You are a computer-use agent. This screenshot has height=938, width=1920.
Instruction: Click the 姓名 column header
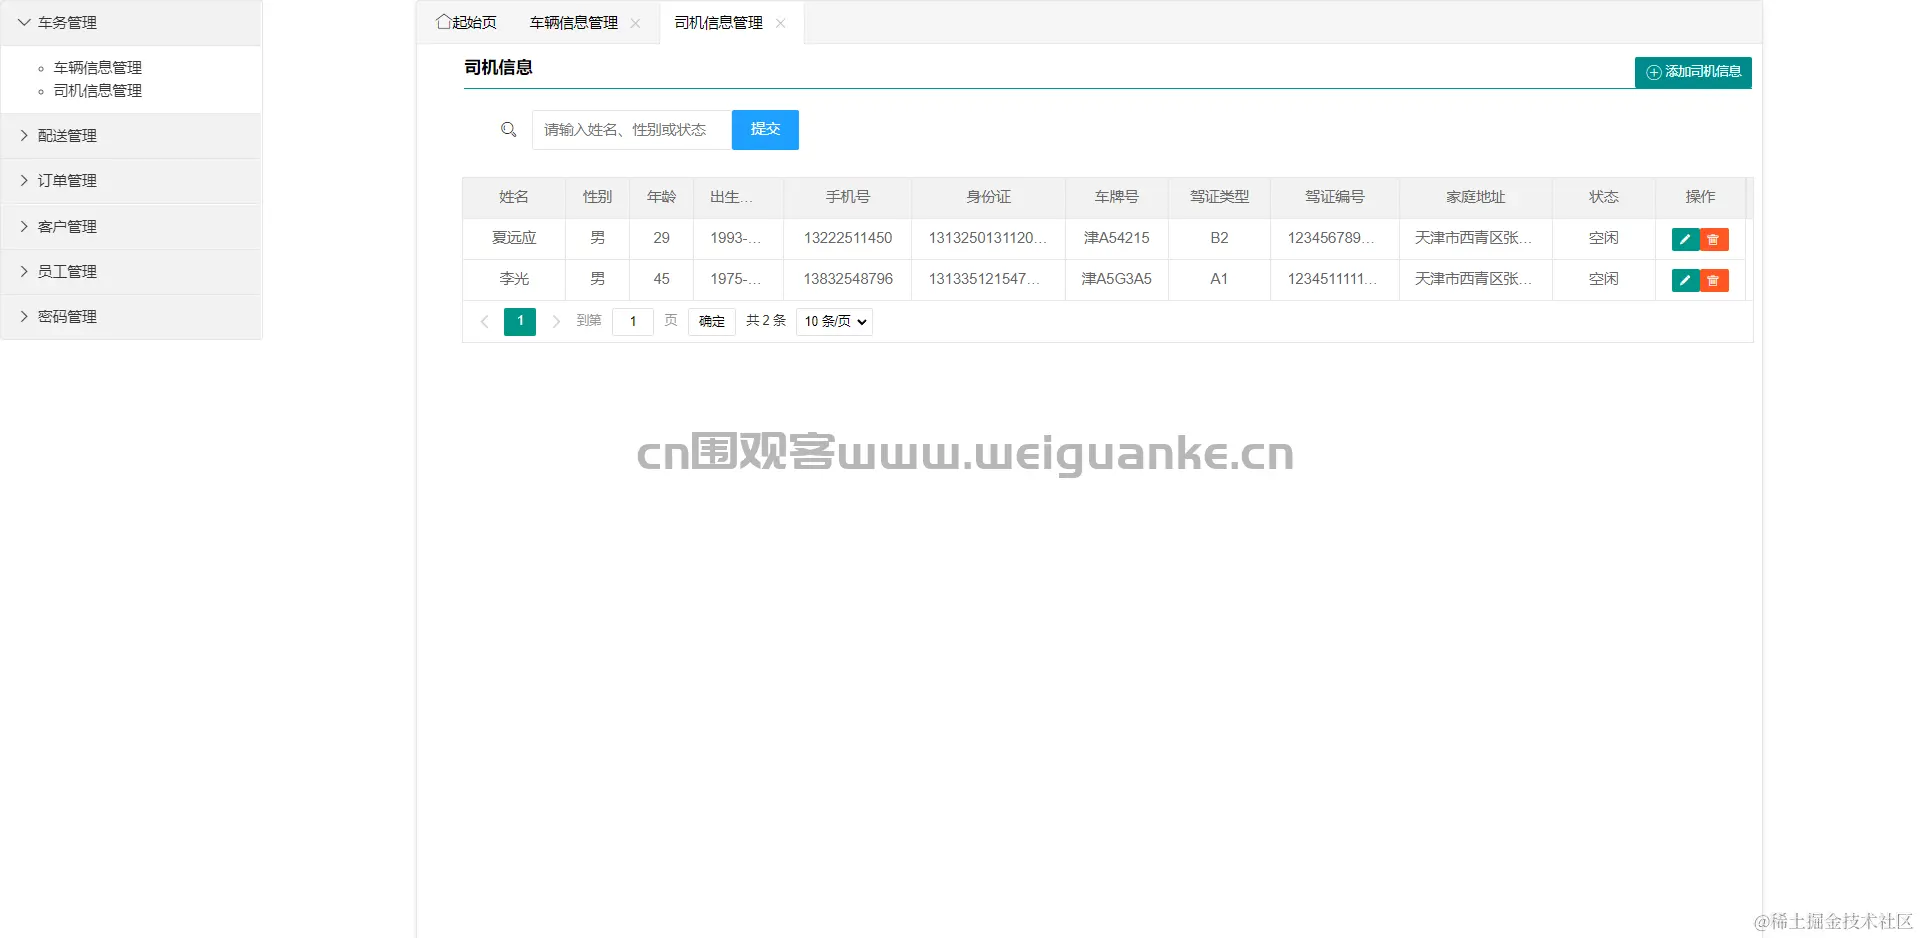pyautogui.click(x=514, y=197)
